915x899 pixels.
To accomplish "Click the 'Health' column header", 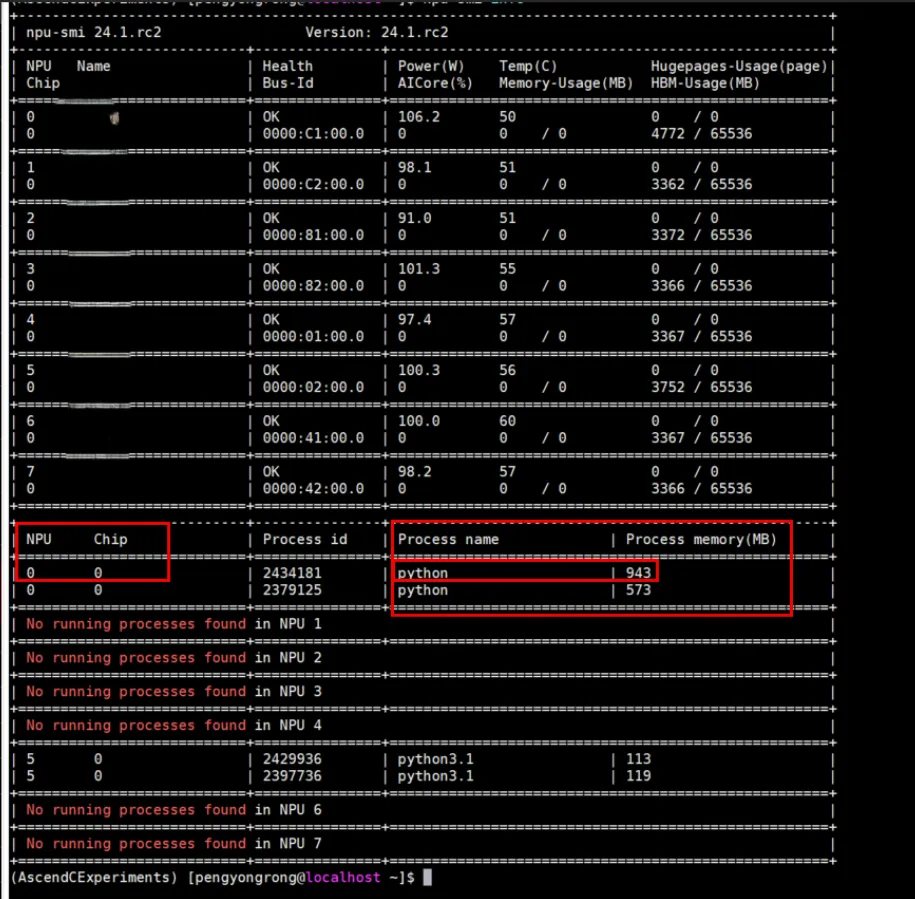I will (287, 67).
